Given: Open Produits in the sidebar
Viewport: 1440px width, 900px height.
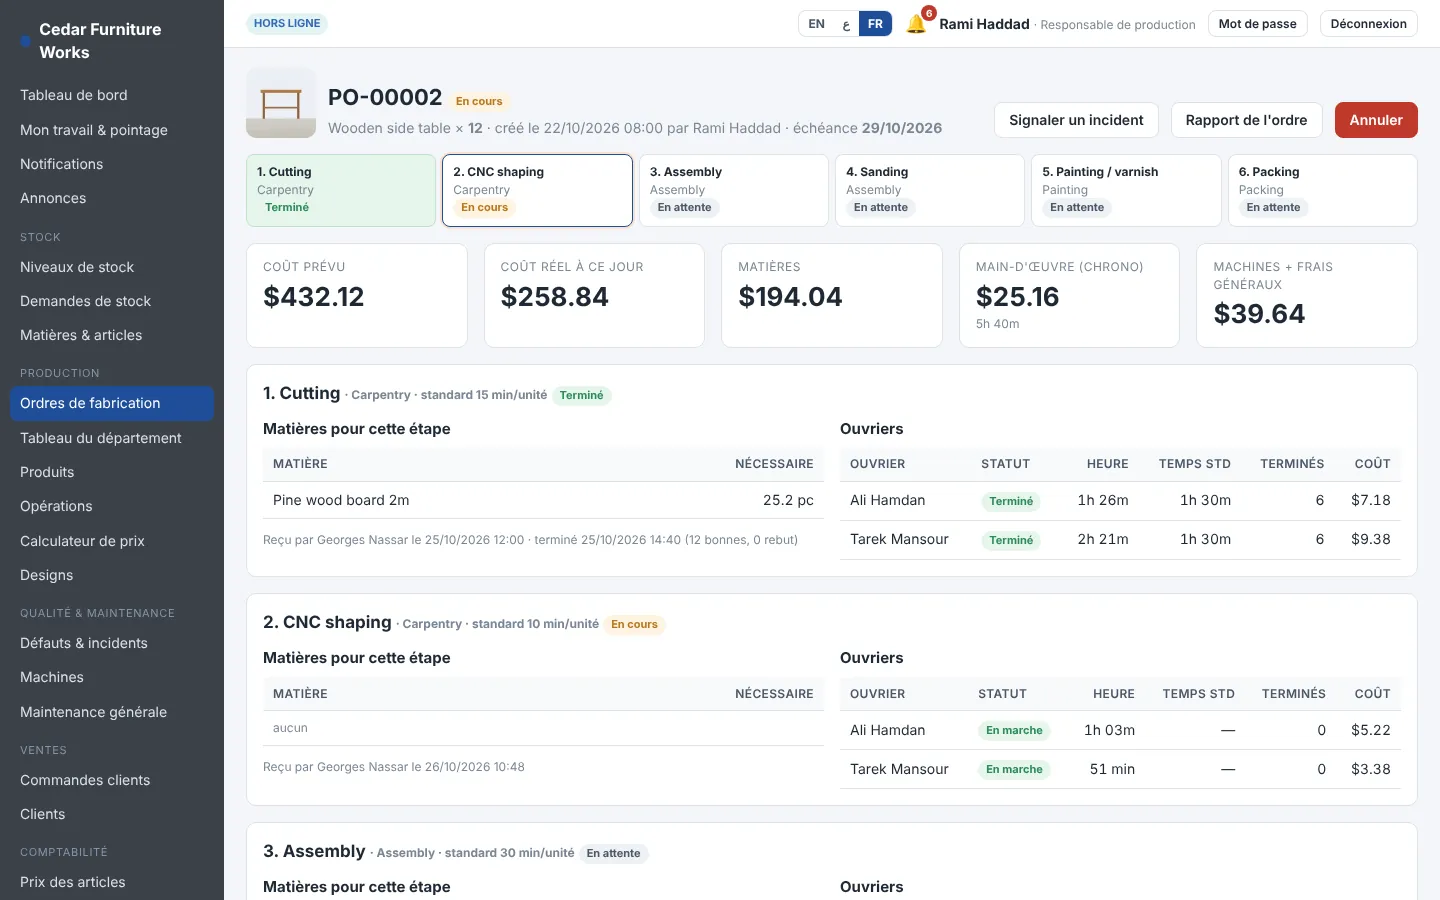Looking at the screenshot, I should click(112, 472).
